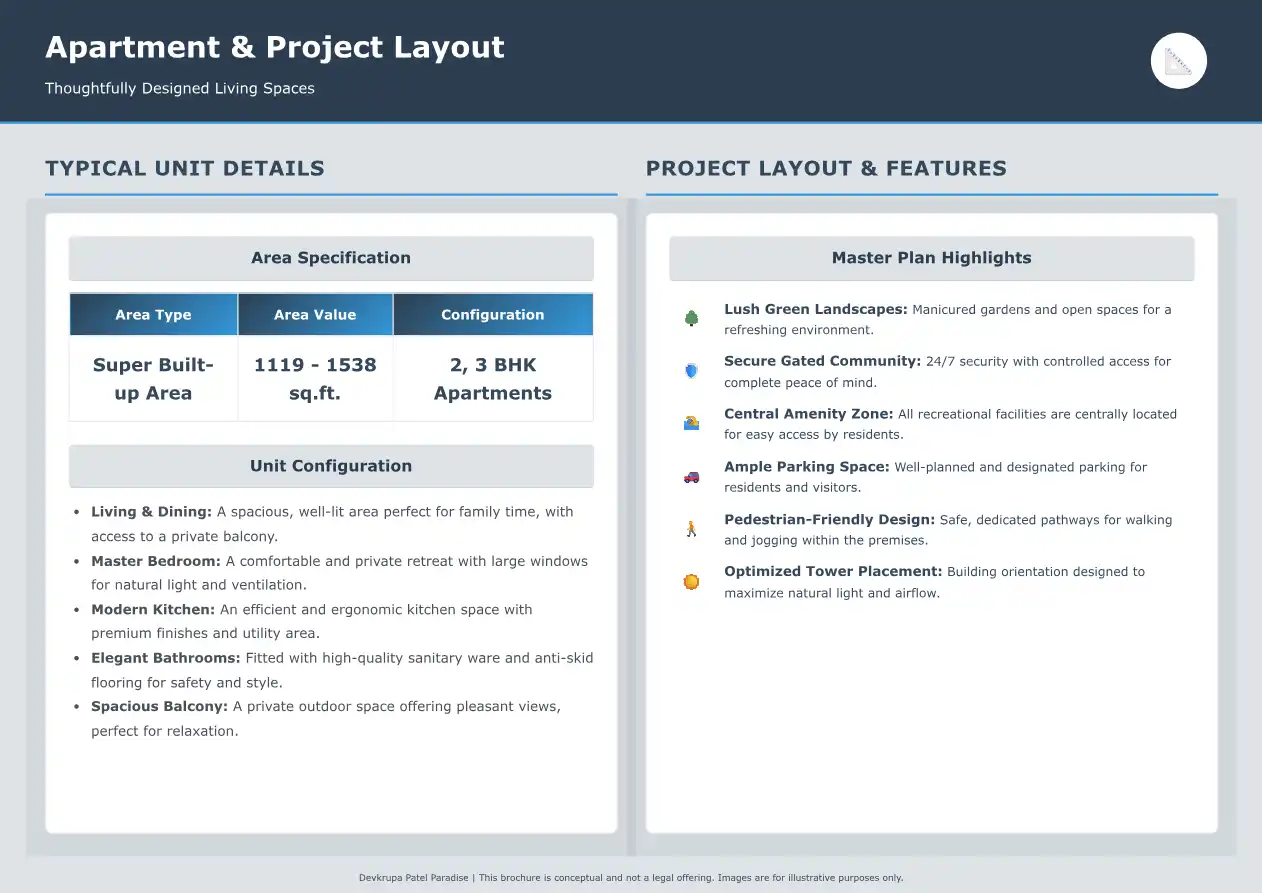
Task: Click the Typical Unit Details title
Action: [x=185, y=168]
